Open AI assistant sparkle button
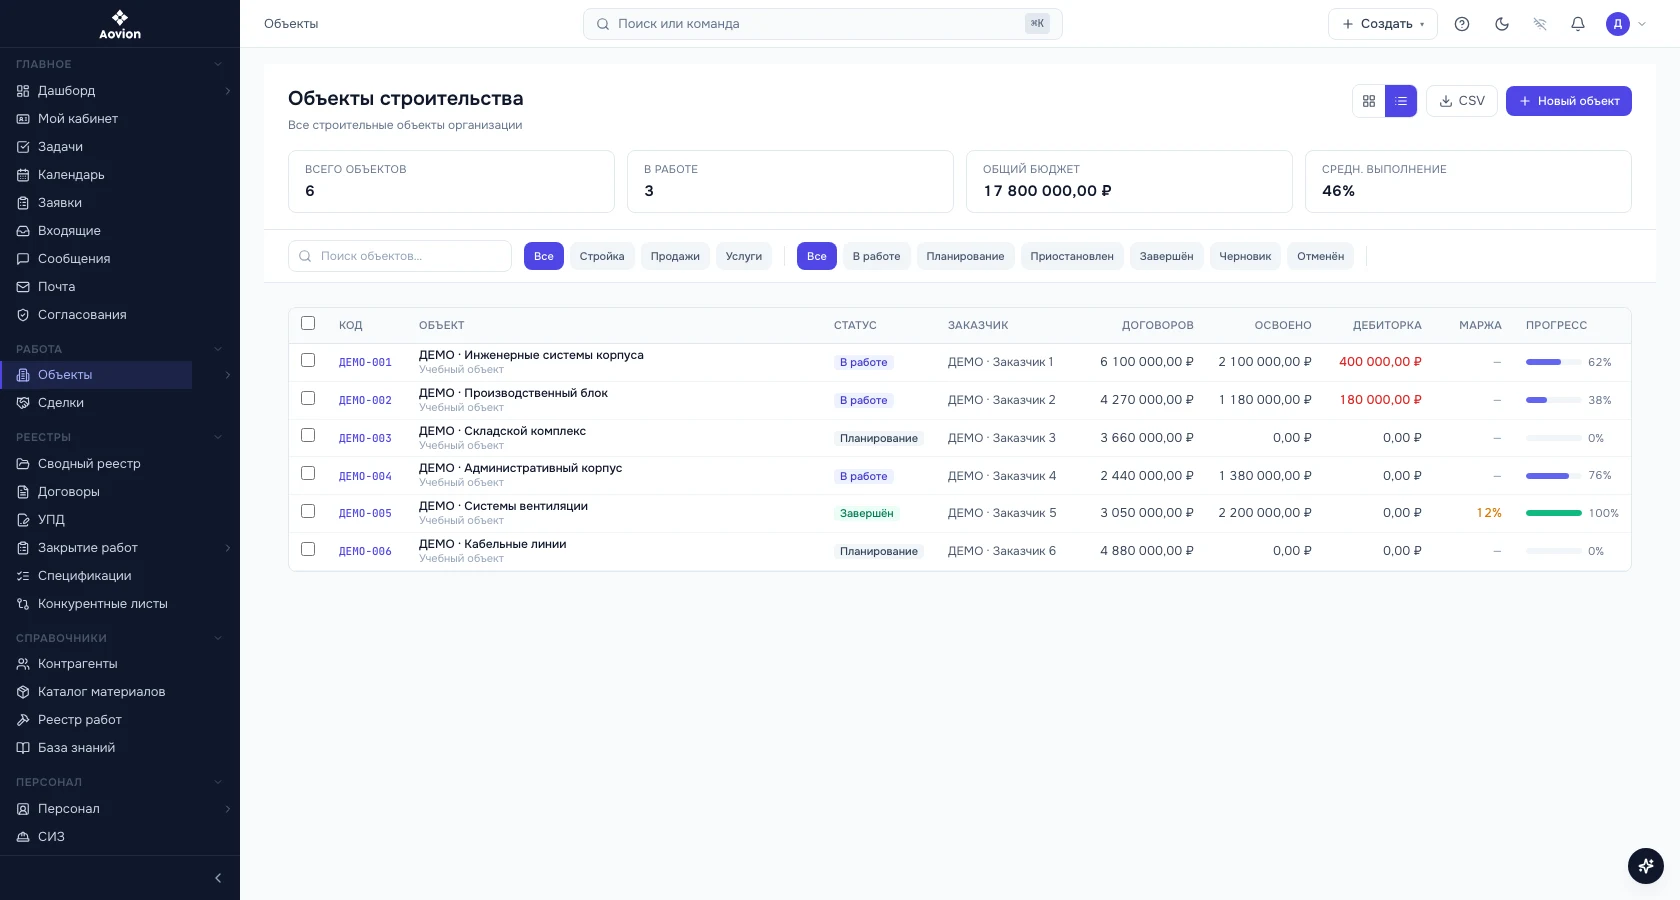This screenshot has width=1680, height=900. tap(1645, 865)
